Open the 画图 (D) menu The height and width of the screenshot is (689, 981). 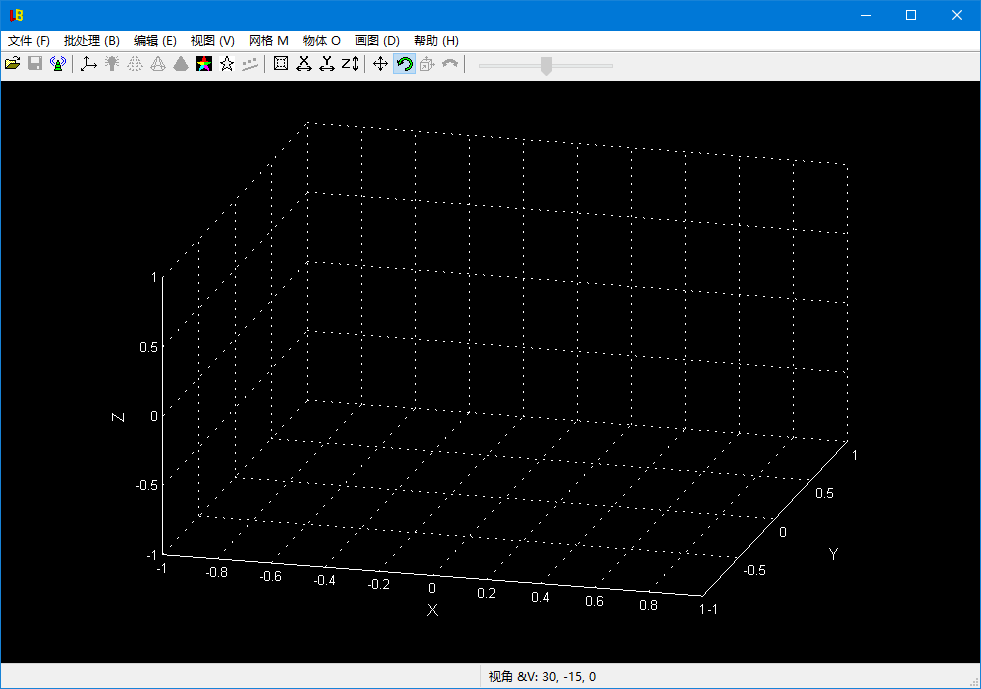tap(377, 41)
